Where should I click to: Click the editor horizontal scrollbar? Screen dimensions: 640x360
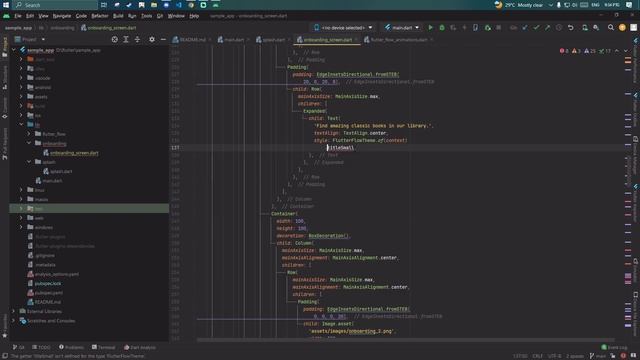[x=405, y=340]
